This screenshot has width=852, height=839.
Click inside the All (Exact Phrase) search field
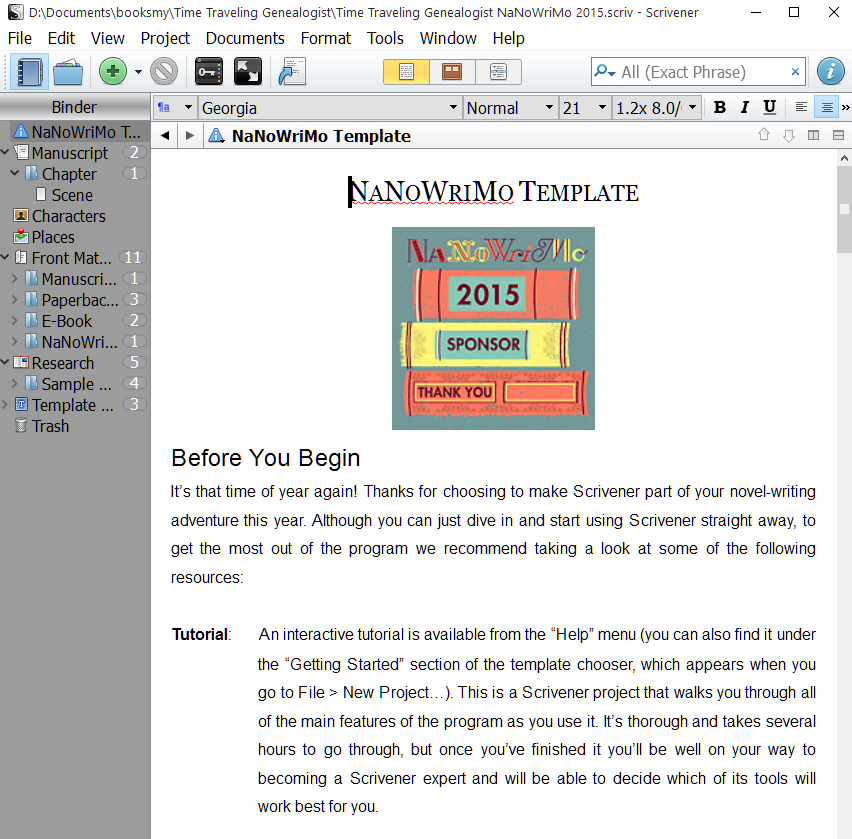click(700, 71)
